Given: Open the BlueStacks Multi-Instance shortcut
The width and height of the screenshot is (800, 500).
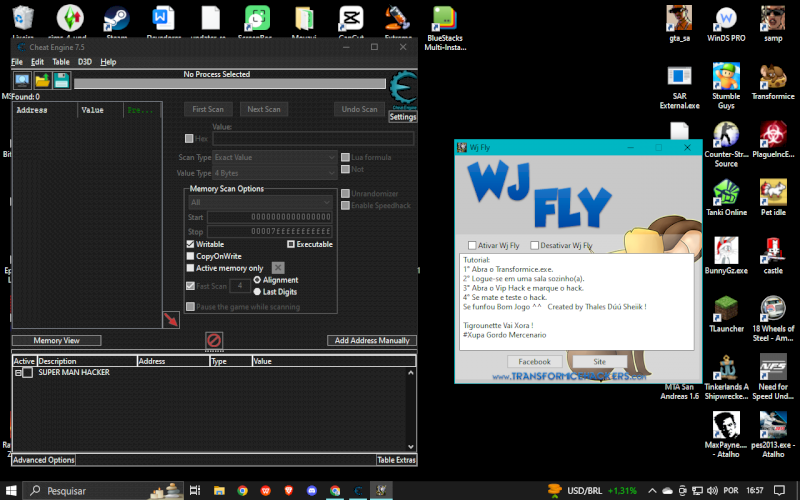Looking at the screenshot, I should (x=445, y=28).
